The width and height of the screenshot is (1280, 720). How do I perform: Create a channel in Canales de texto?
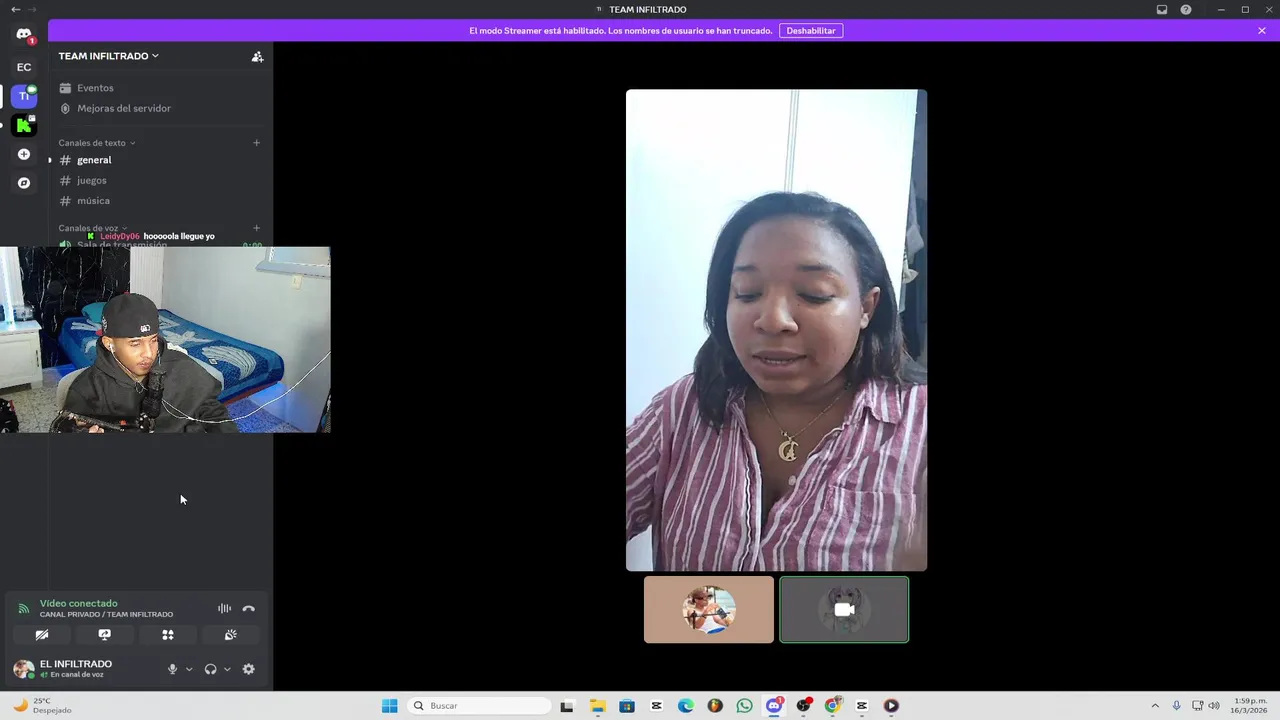click(256, 143)
